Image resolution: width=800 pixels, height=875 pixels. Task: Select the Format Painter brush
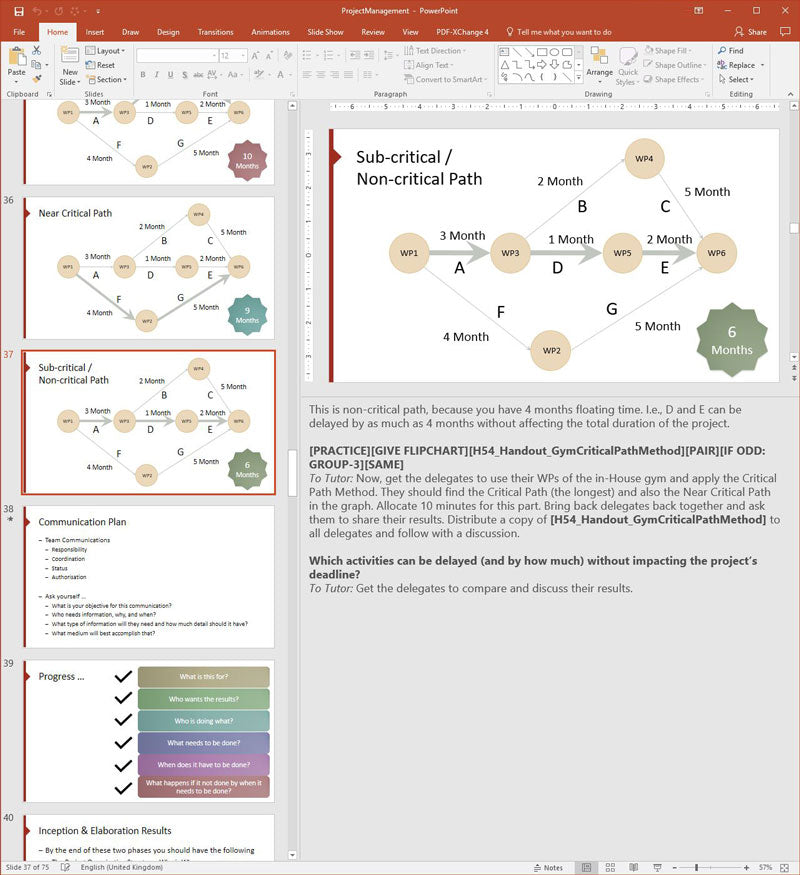[x=37, y=79]
